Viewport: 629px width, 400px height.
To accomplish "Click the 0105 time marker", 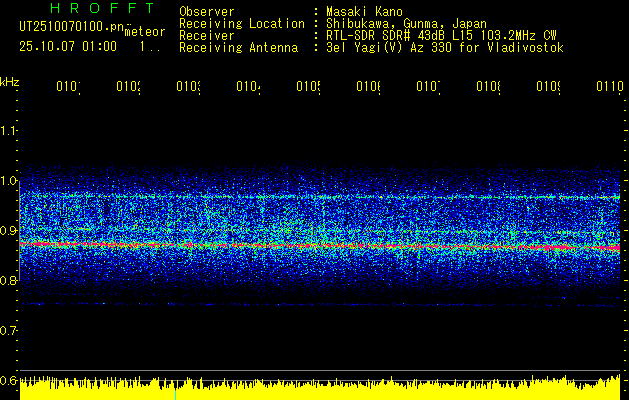I will click(308, 87).
